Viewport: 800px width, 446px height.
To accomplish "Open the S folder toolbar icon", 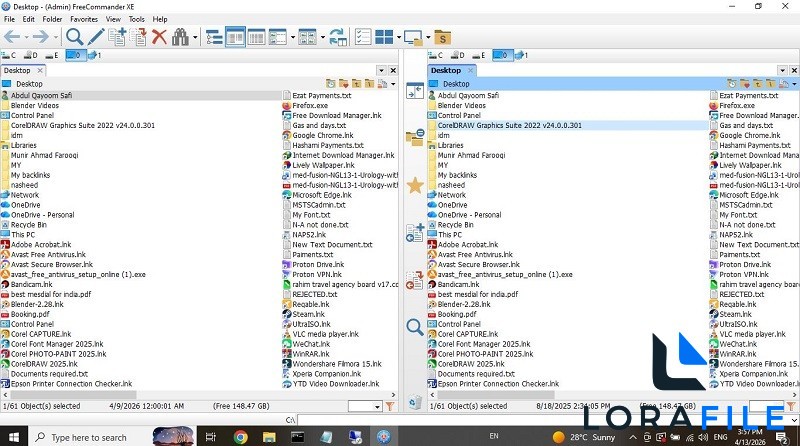I will tap(443, 38).
